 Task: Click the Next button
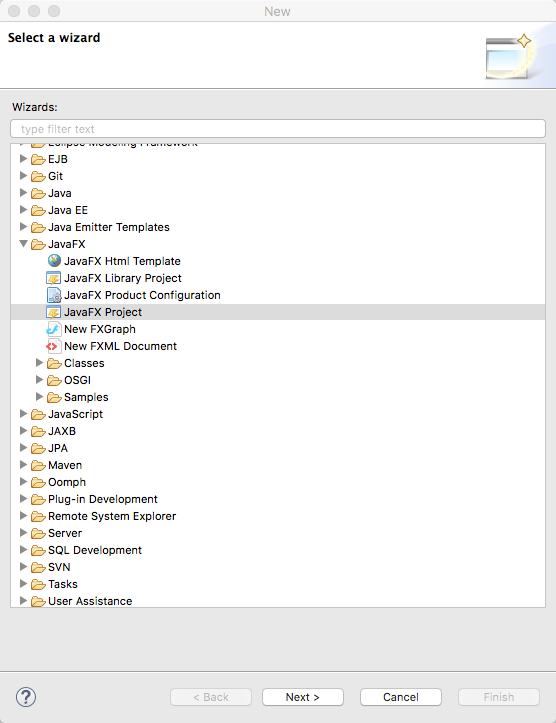point(302,697)
